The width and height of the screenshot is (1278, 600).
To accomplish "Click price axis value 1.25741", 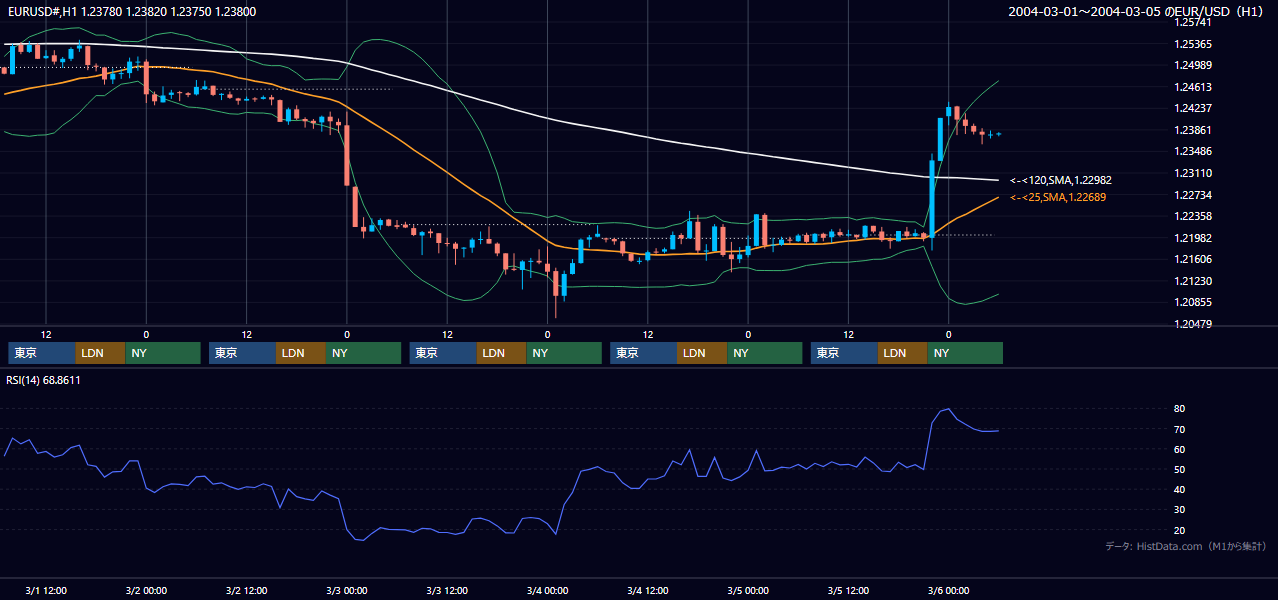I will point(1192,23).
